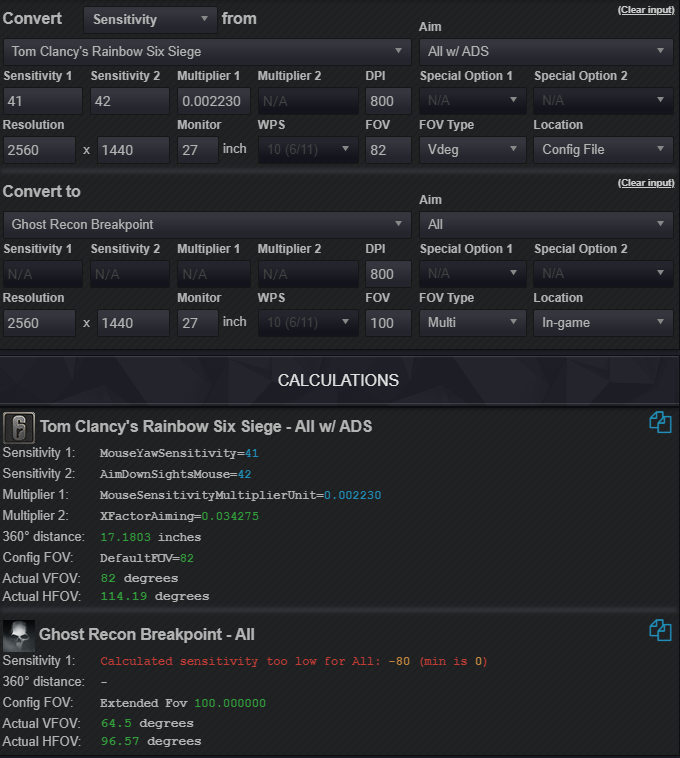
Task: Copy the Rainbow Six Siege calculation results
Action: click(660, 422)
